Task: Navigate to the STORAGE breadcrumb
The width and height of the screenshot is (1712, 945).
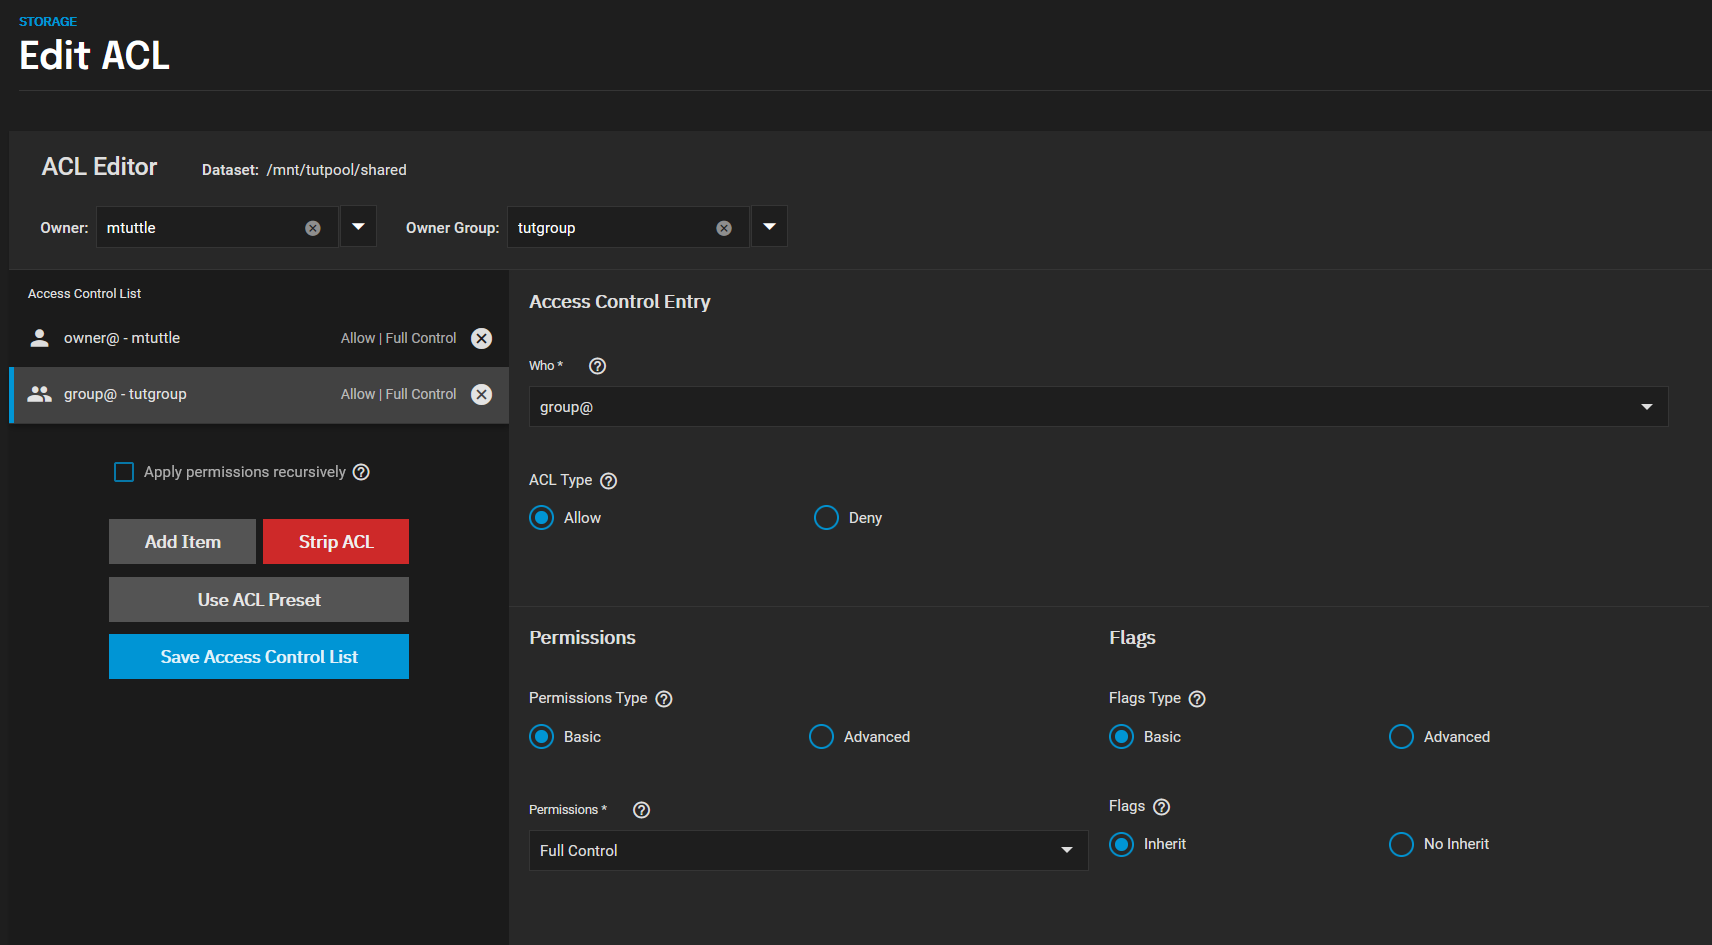Action: point(47,21)
